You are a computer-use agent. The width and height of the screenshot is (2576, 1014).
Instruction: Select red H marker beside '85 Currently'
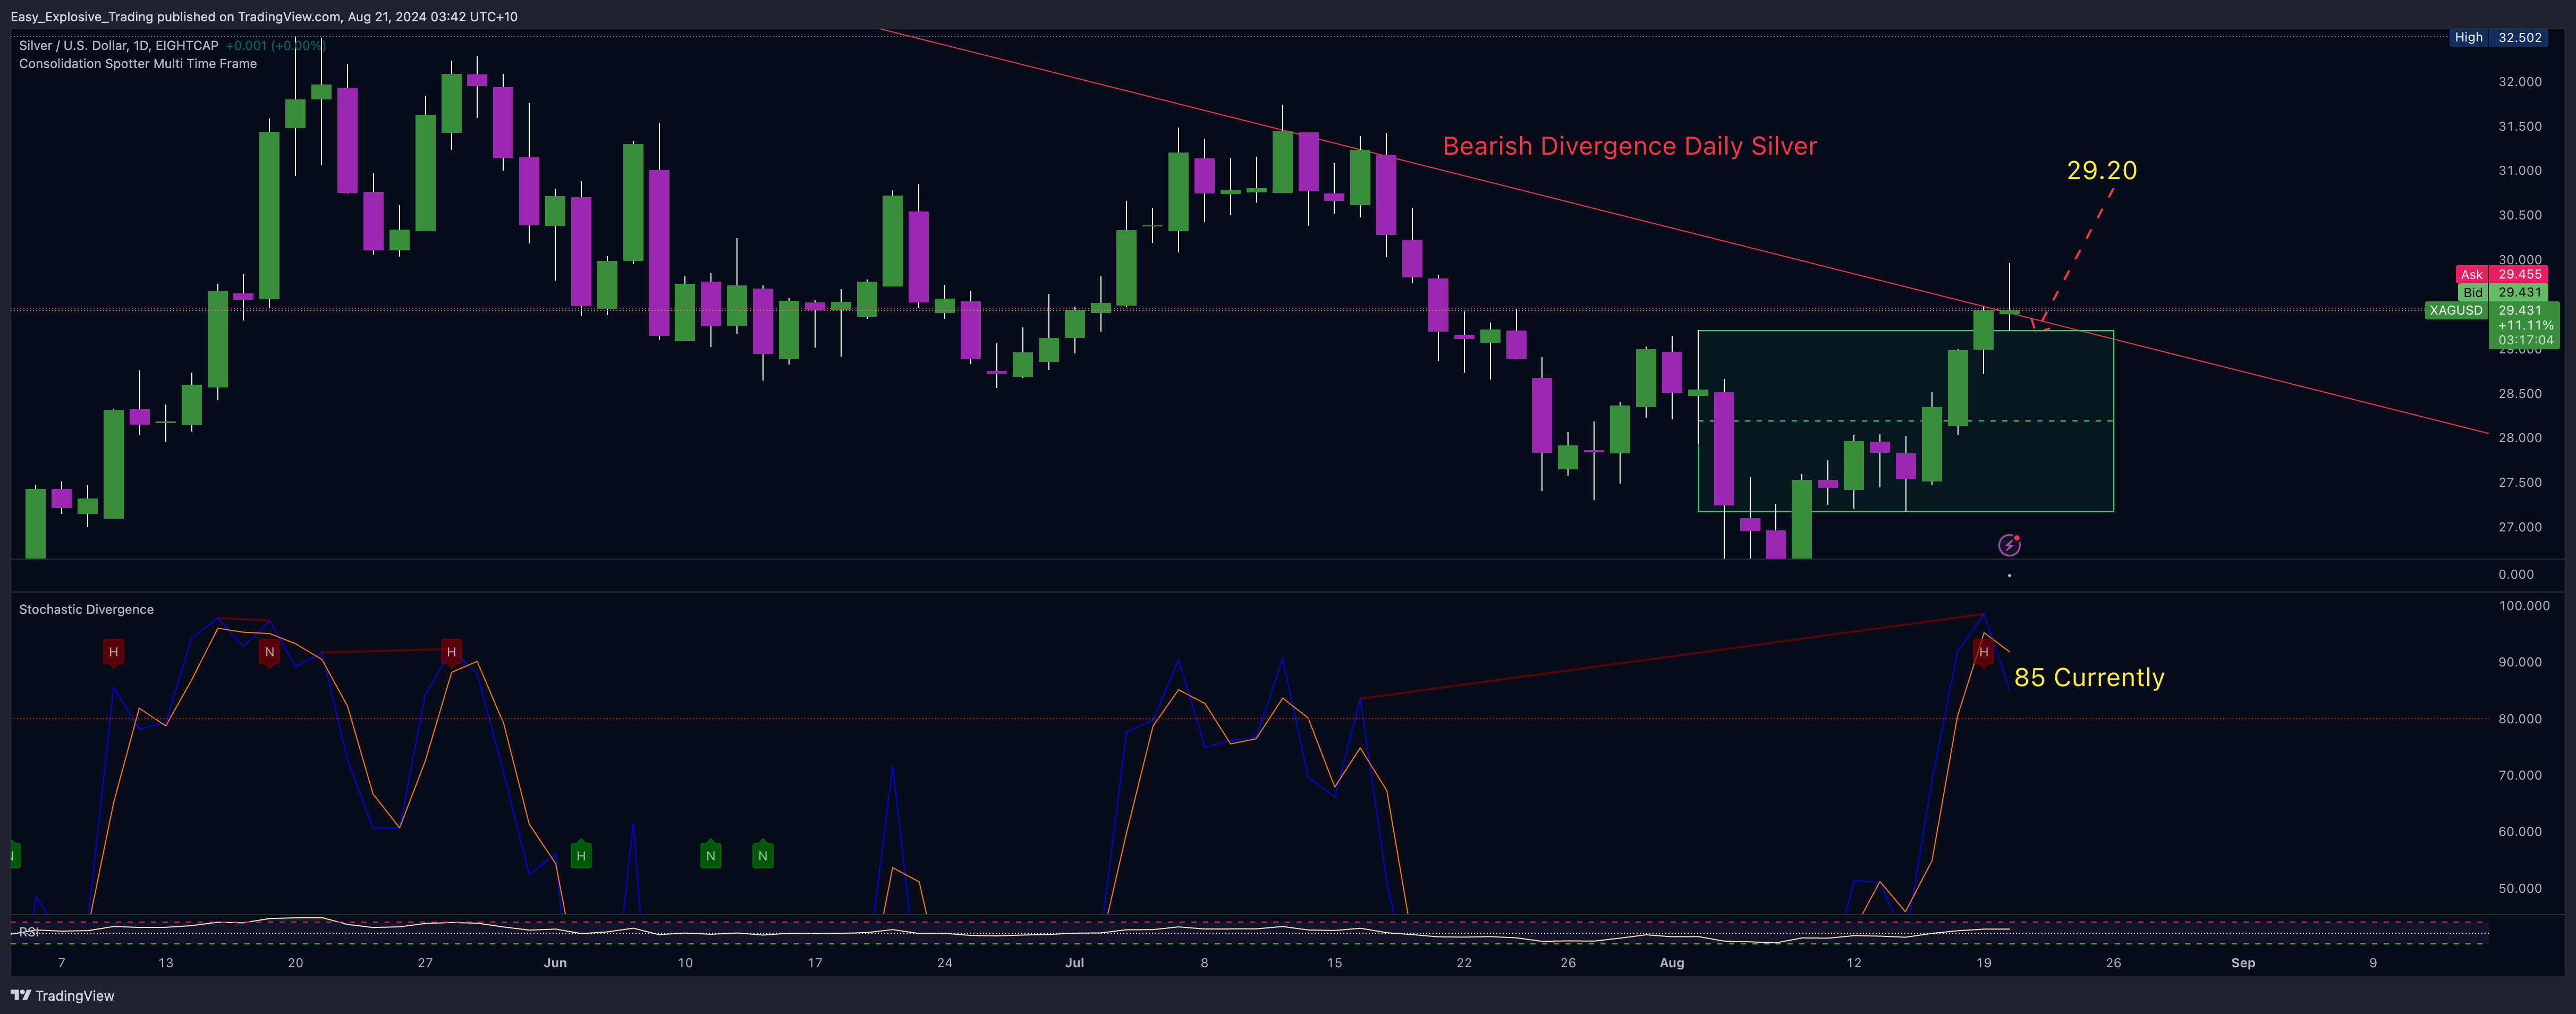tap(1983, 653)
